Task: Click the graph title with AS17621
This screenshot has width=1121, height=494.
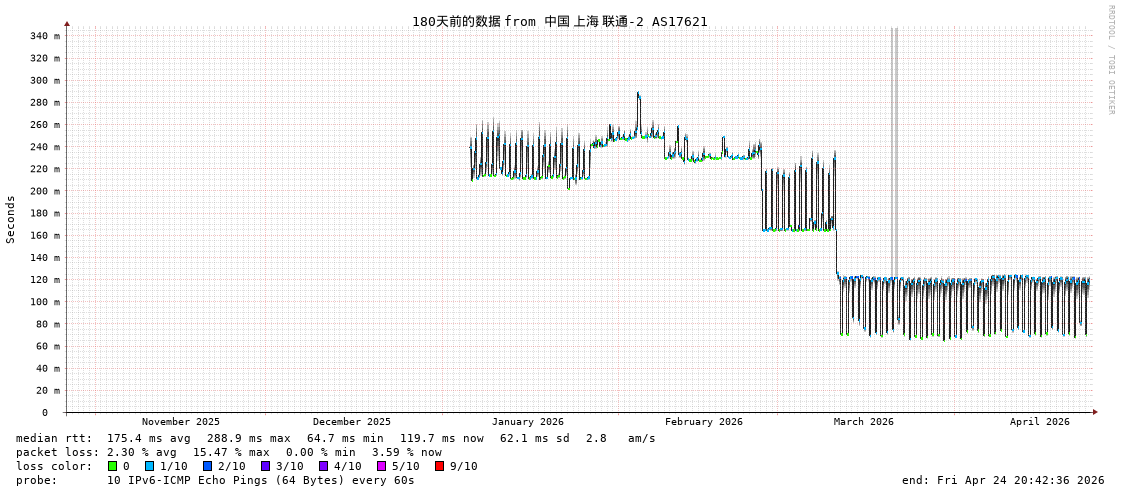Action: (x=559, y=21)
